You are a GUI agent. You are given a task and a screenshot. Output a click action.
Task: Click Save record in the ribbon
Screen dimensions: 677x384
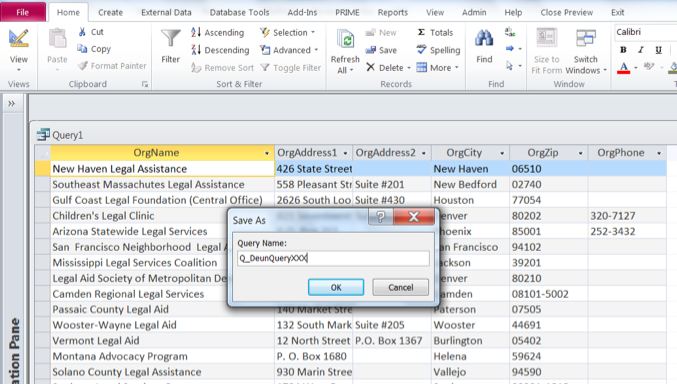pyautogui.click(x=381, y=50)
